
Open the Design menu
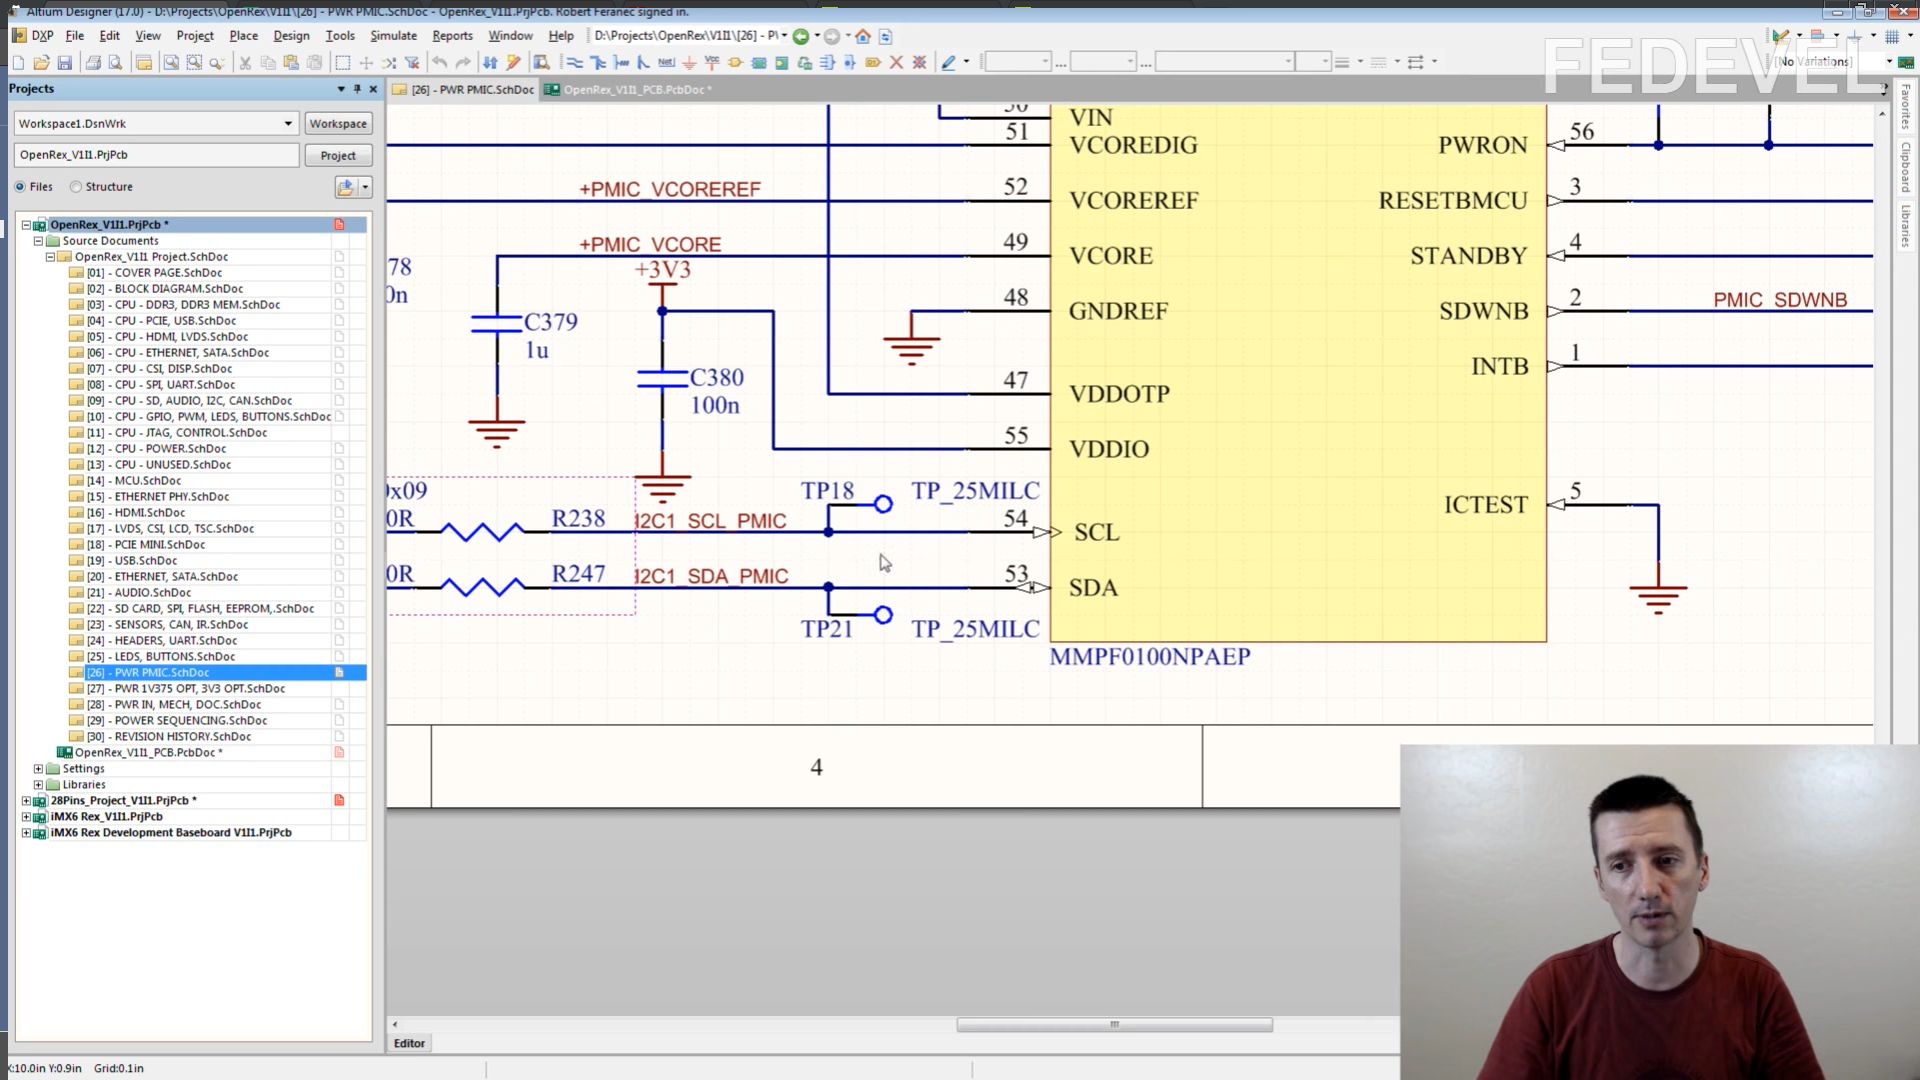point(291,35)
